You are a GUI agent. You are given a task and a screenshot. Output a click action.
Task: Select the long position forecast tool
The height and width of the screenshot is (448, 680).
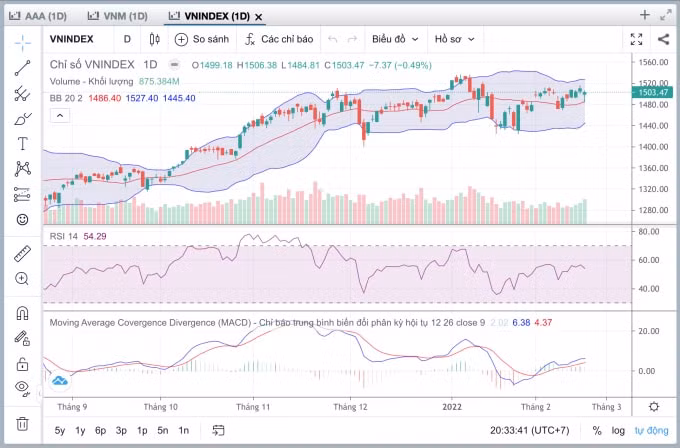[x=23, y=194]
